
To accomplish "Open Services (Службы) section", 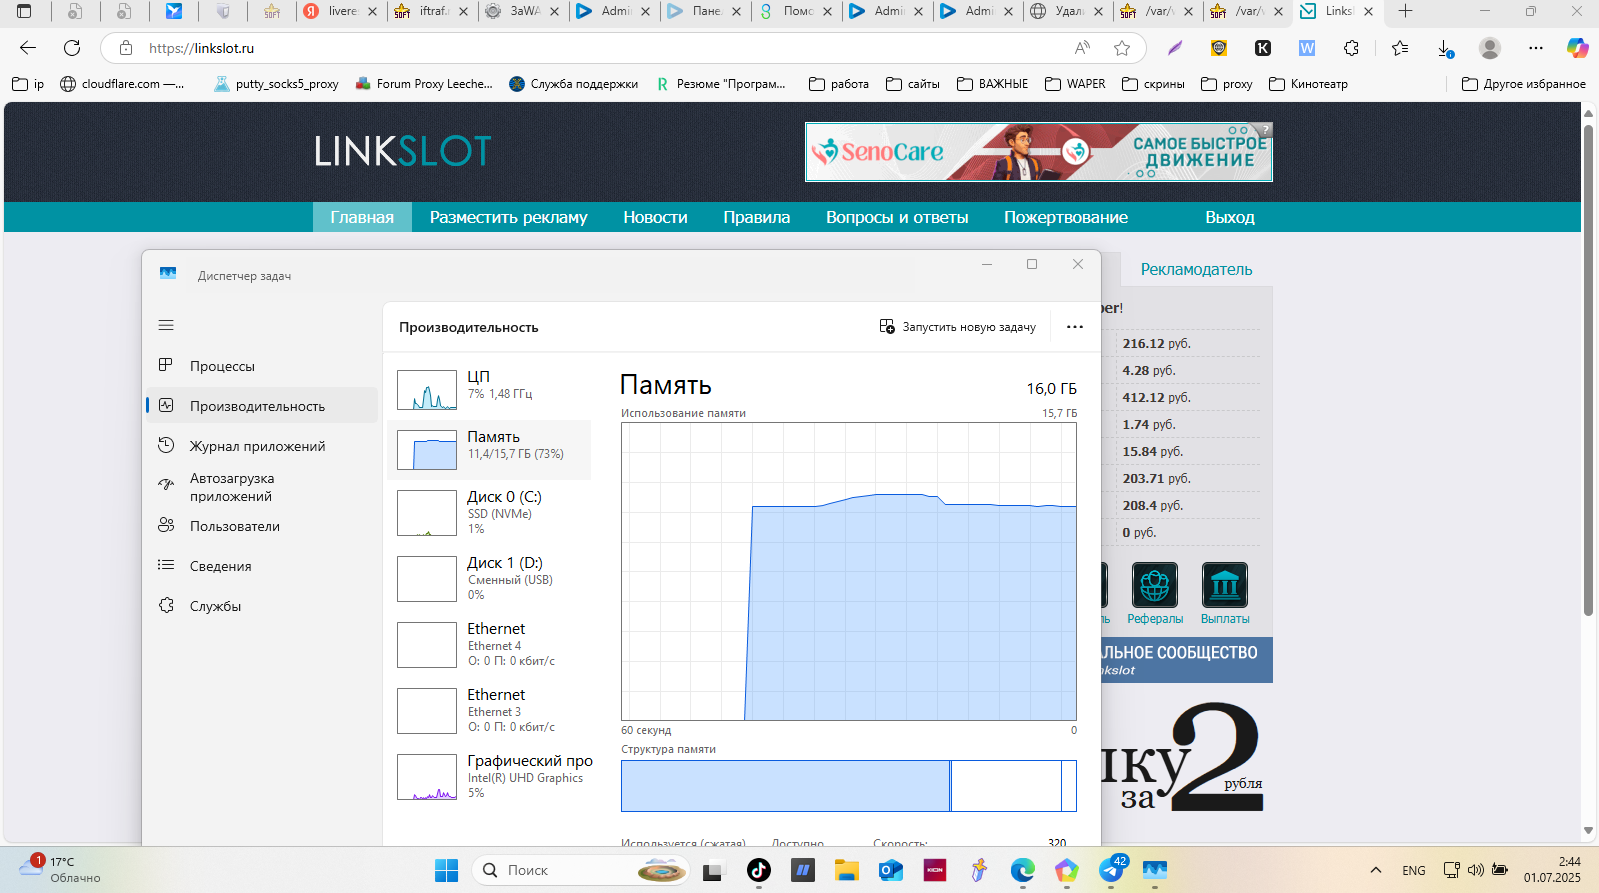I will pos(215,606).
